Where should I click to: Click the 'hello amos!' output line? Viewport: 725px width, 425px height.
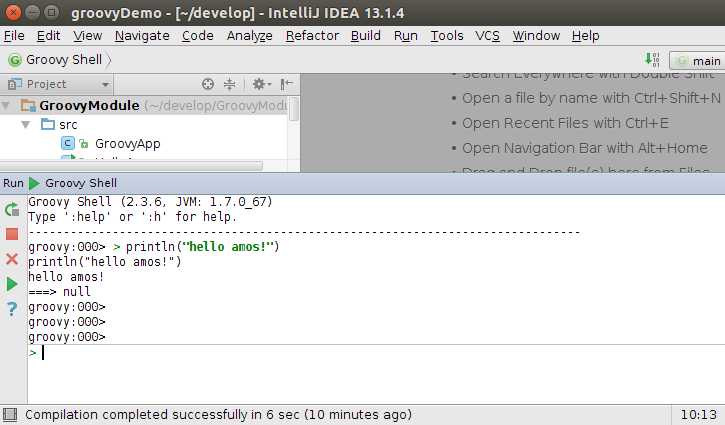[x=66, y=277]
